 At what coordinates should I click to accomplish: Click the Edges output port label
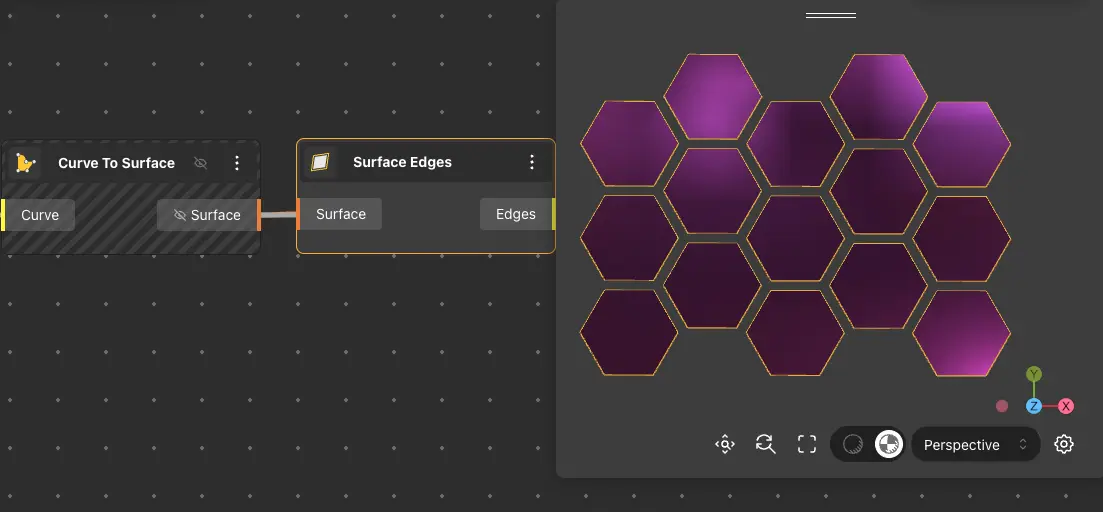tap(515, 214)
